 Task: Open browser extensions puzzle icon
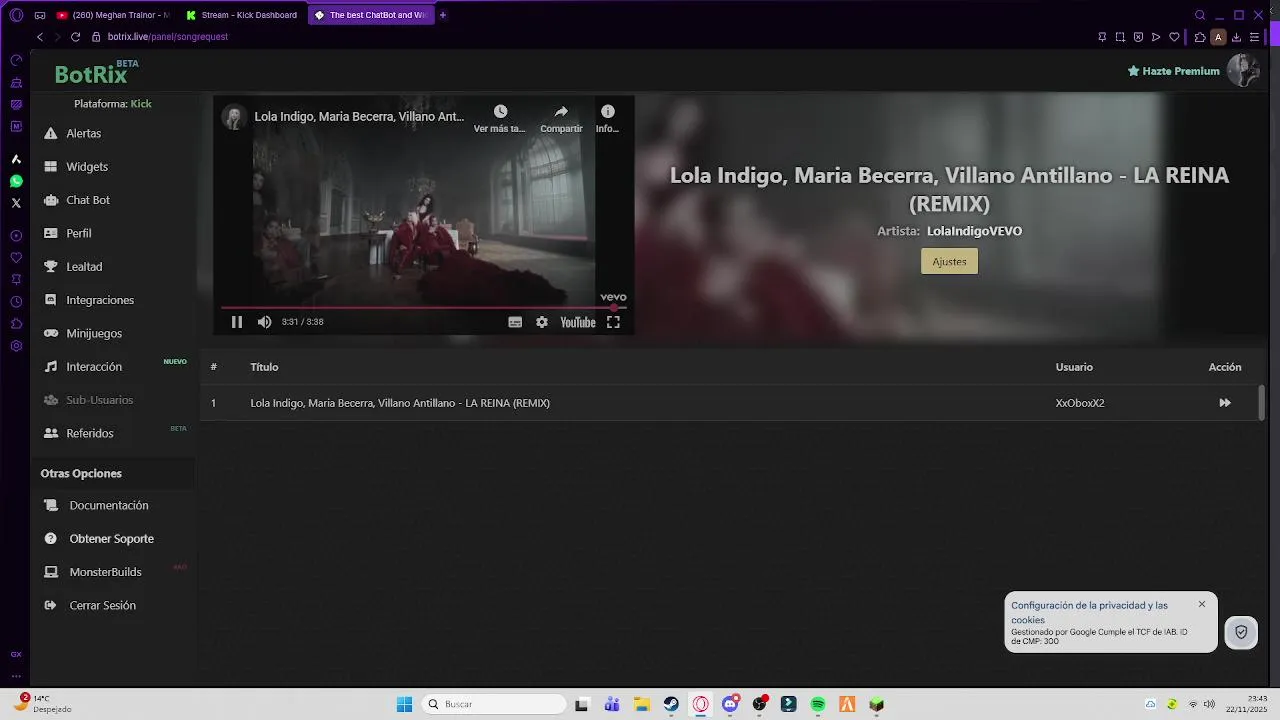pos(1200,37)
